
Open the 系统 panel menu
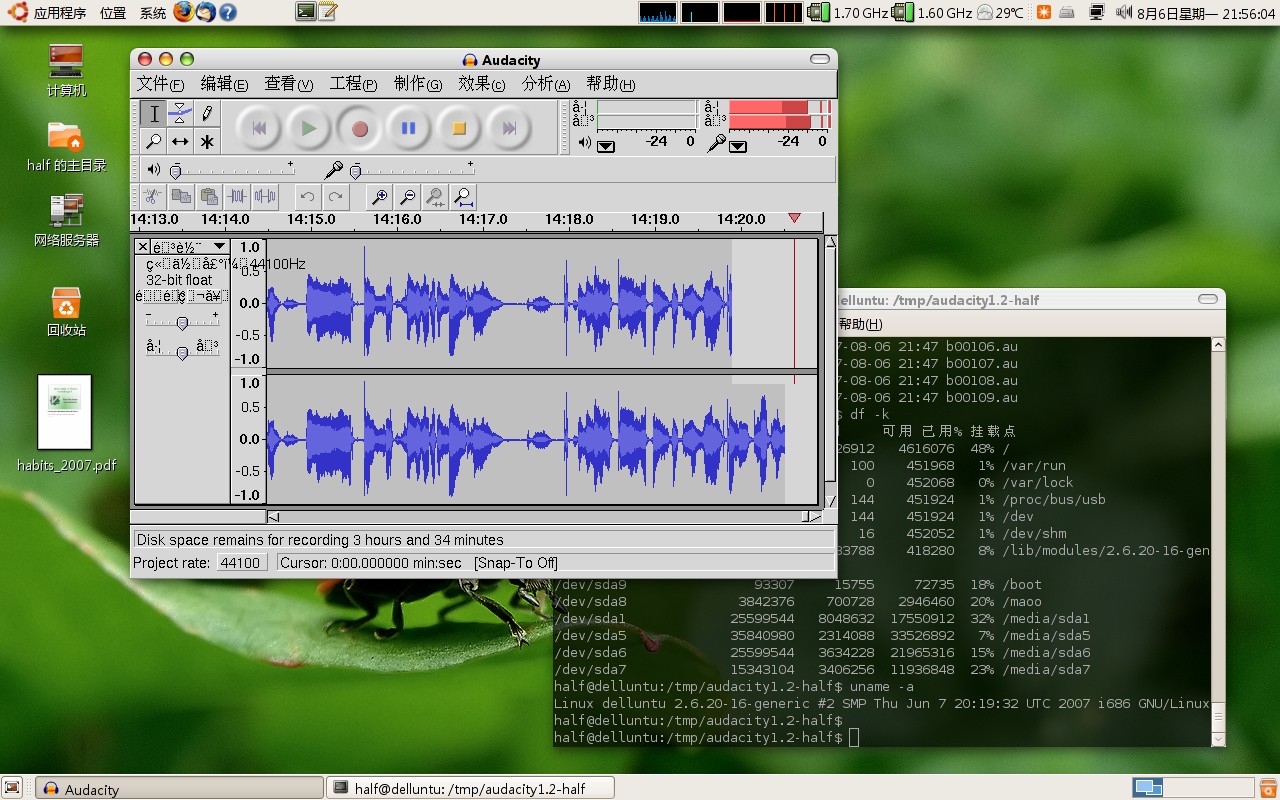coord(153,13)
